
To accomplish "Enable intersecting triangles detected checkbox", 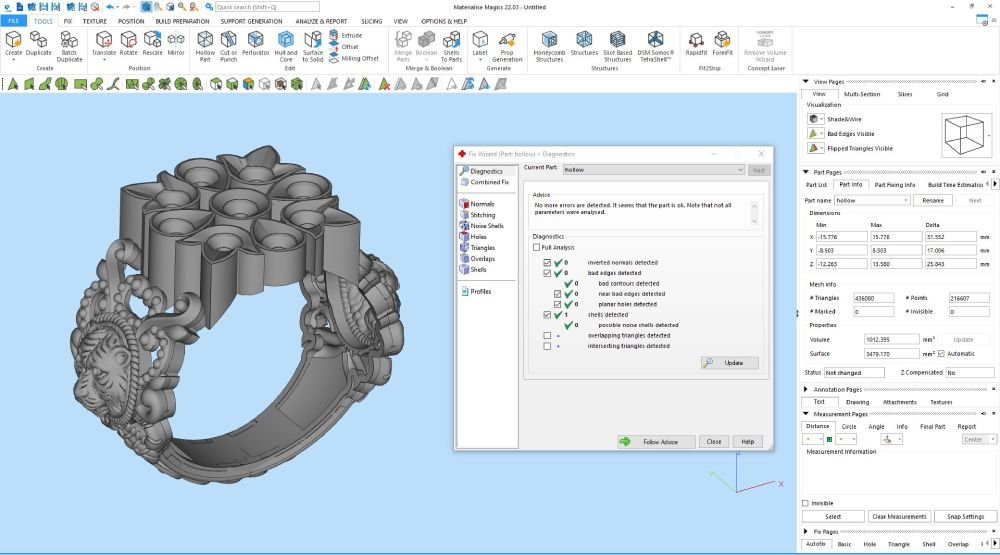I will coord(547,346).
